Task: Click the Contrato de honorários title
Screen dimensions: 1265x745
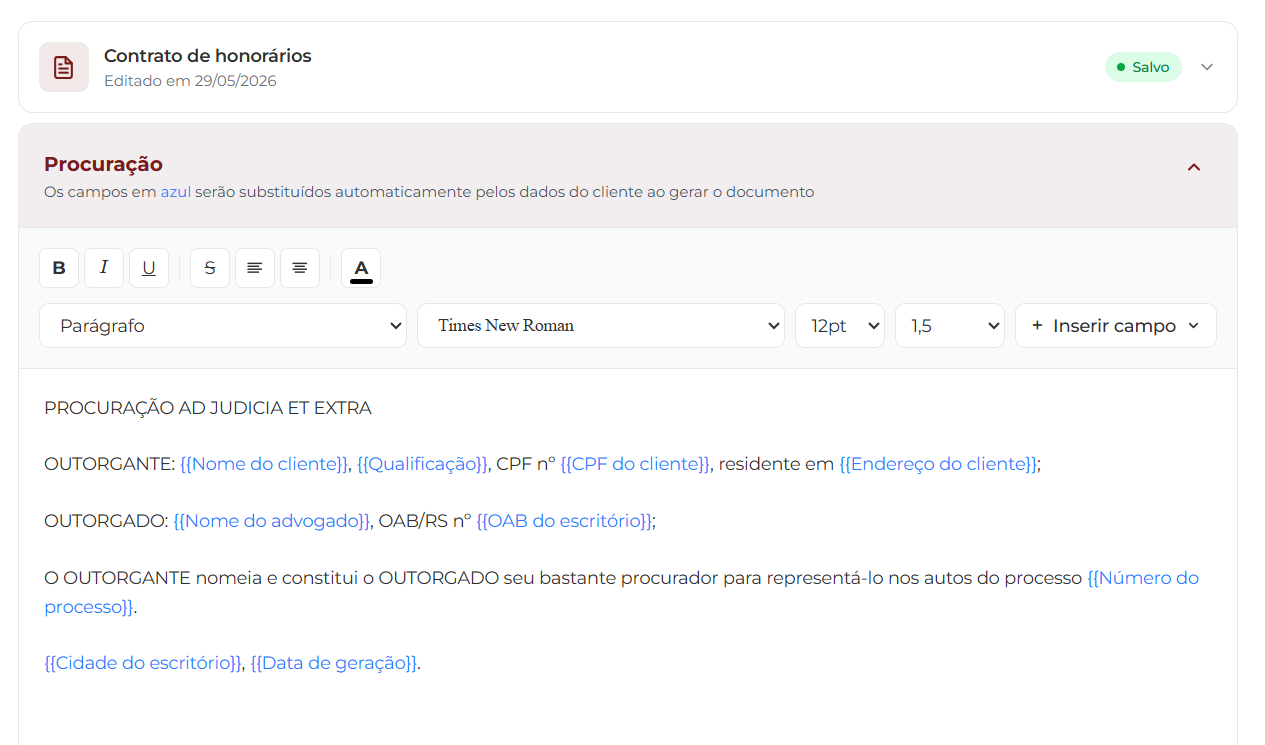Action: point(208,56)
